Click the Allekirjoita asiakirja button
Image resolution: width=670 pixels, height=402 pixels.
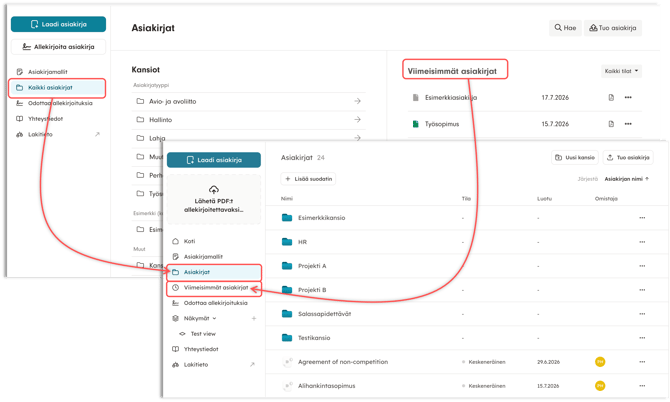coord(59,47)
